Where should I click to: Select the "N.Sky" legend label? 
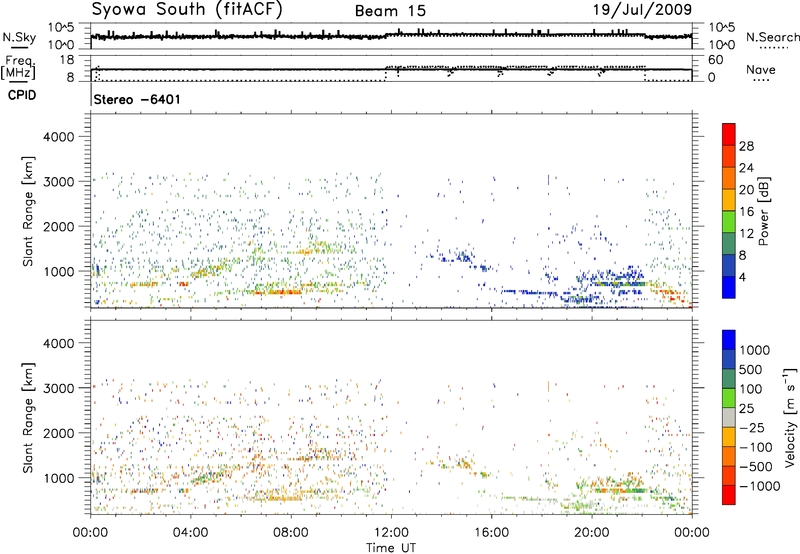(x=19, y=37)
